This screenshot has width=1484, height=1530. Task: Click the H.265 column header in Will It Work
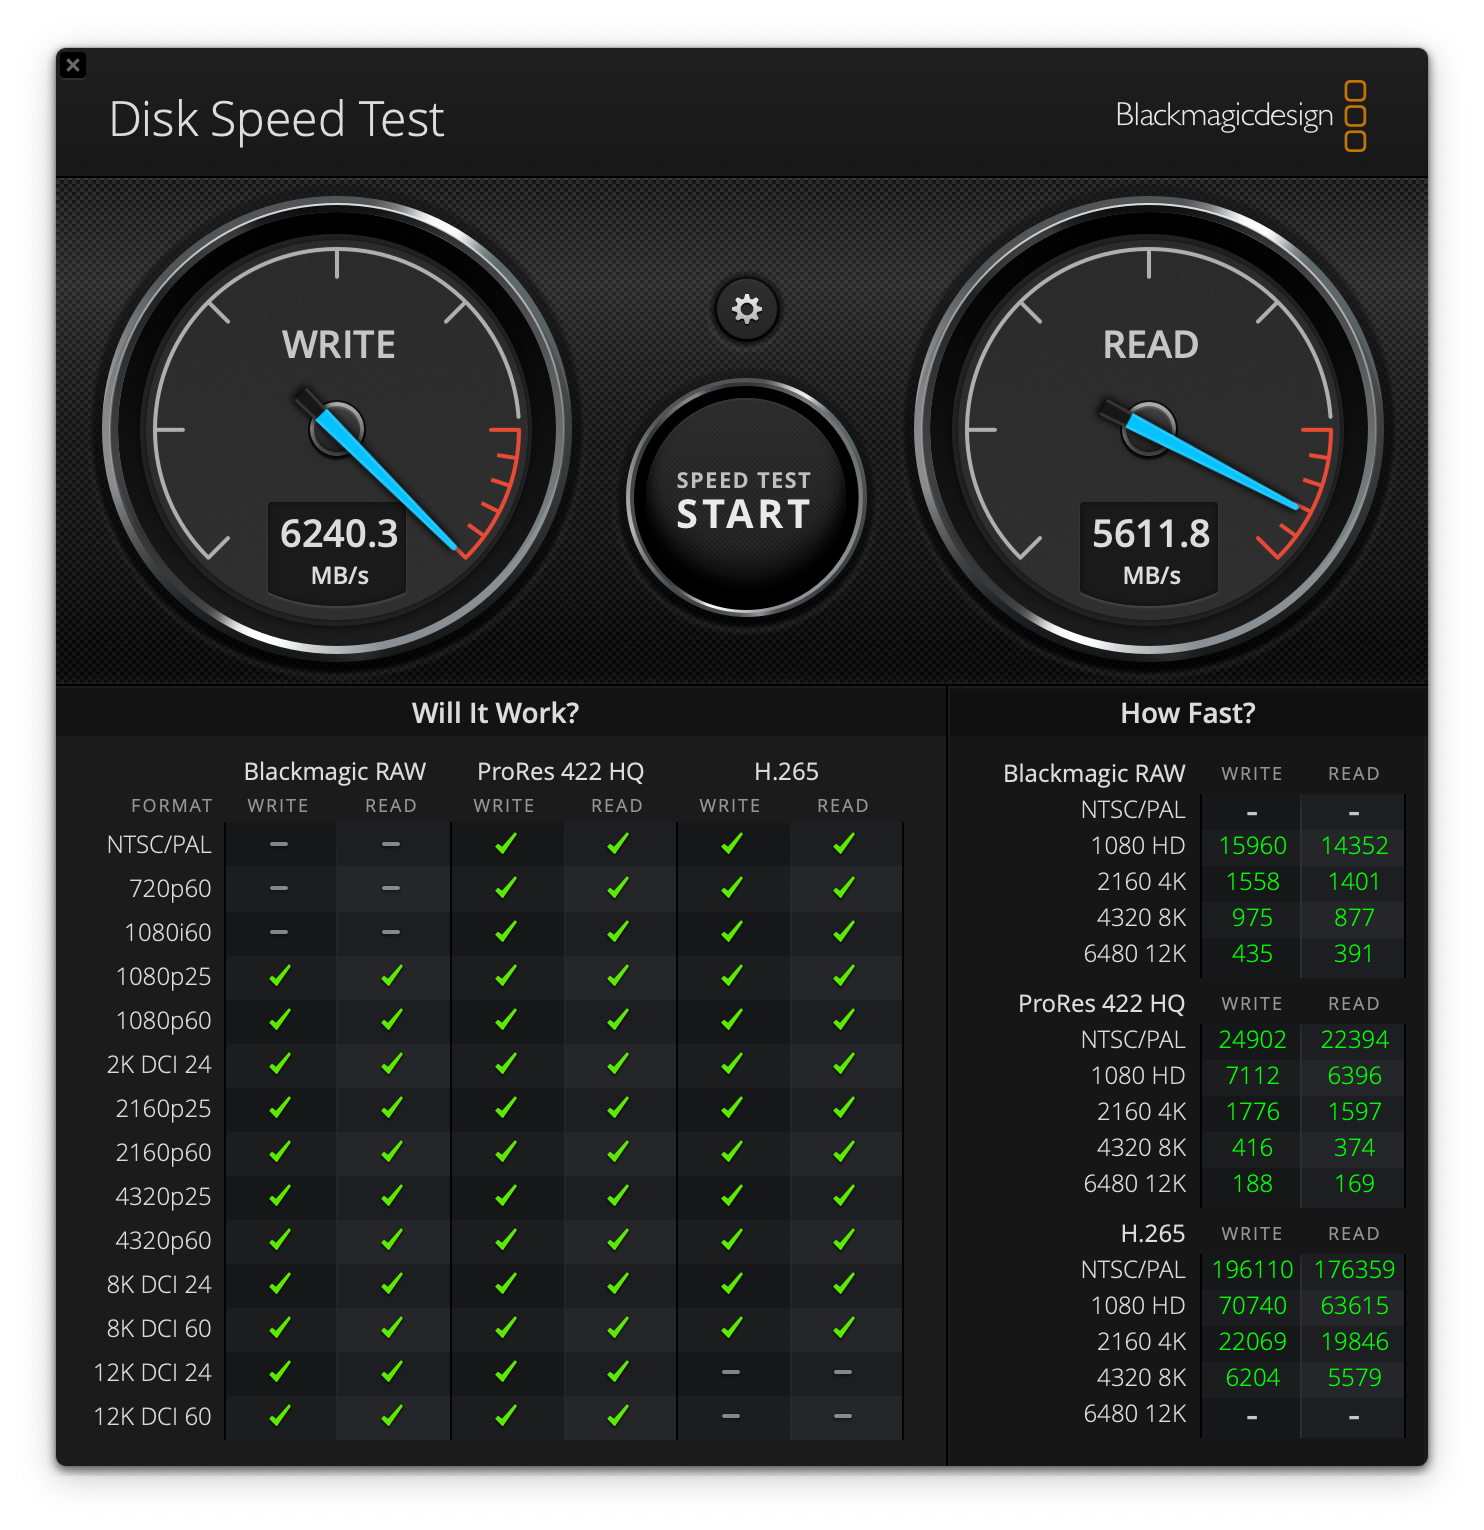click(786, 772)
